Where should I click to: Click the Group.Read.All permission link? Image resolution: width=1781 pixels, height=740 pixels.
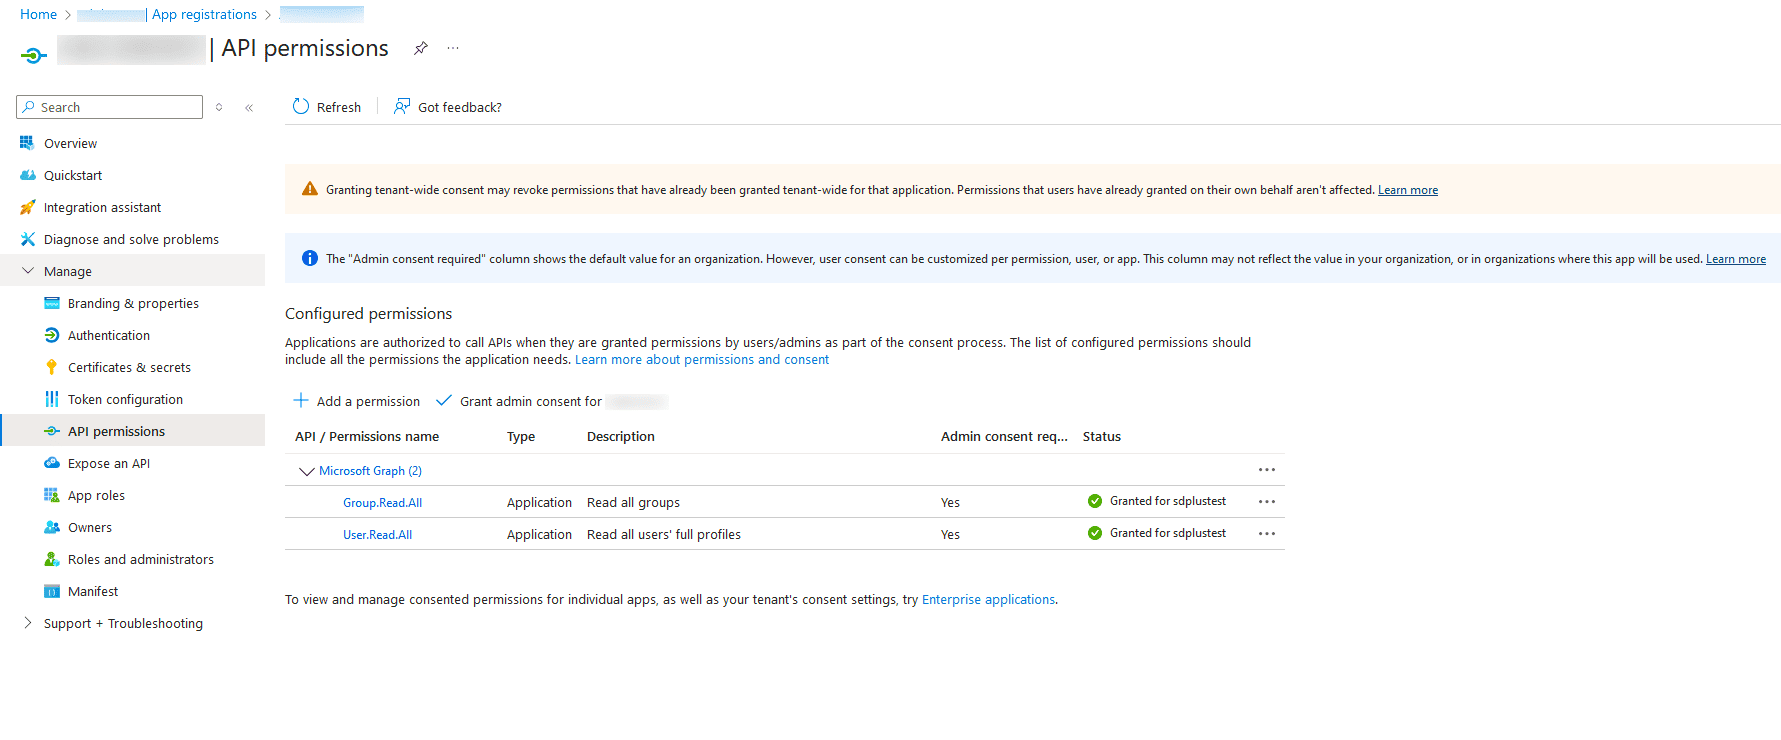382,503
